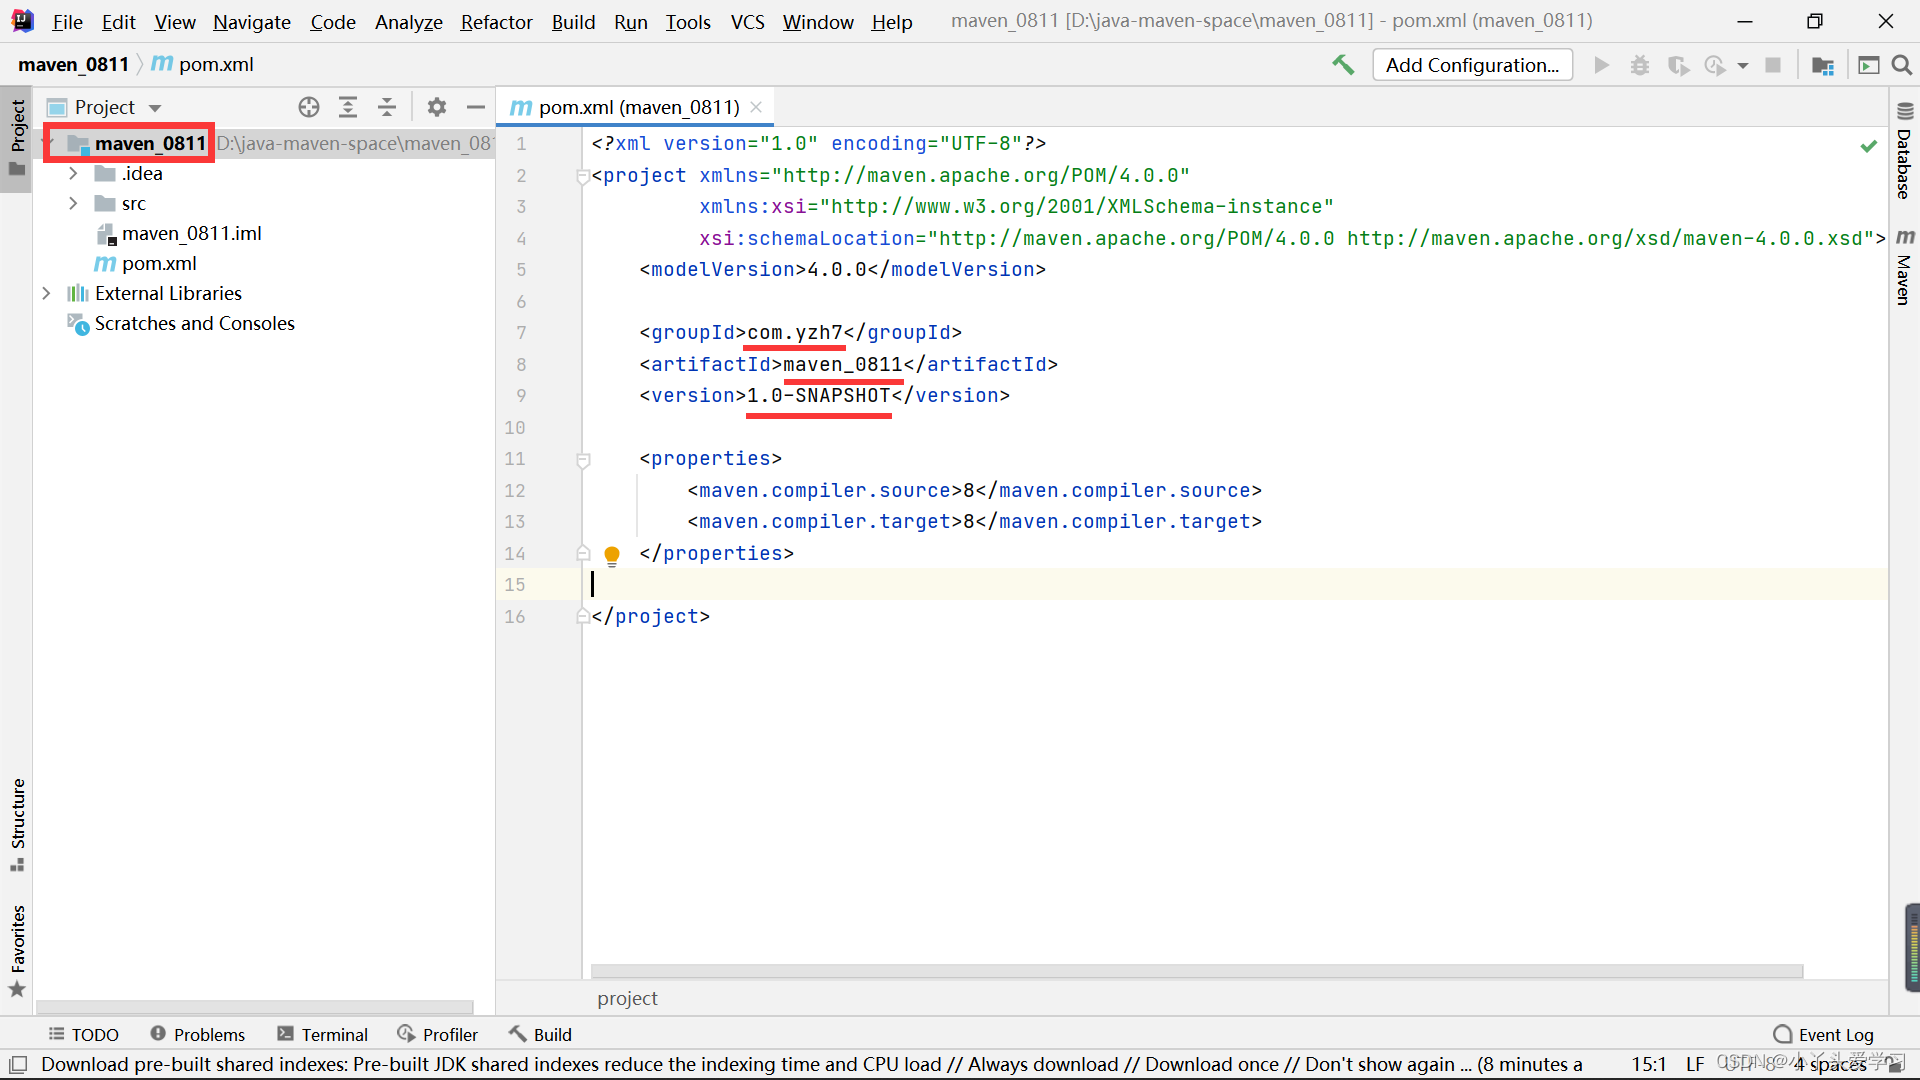Click the Run Anything icon beside search
This screenshot has height=1080, width=1920.
click(x=1868, y=65)
